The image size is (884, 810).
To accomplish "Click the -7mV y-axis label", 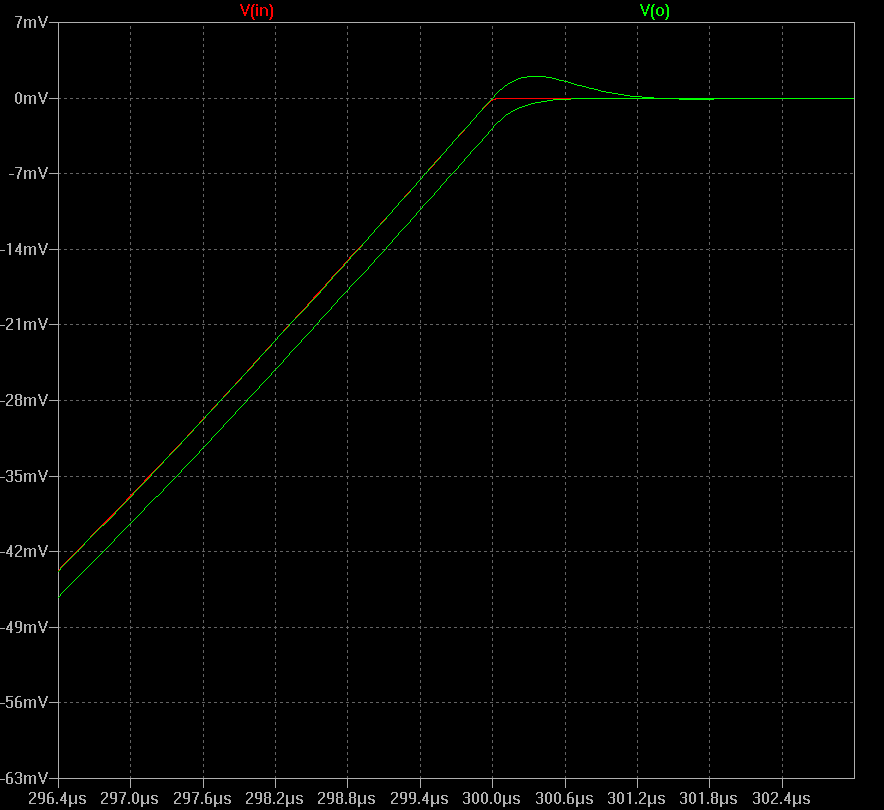I will point(28,173).
